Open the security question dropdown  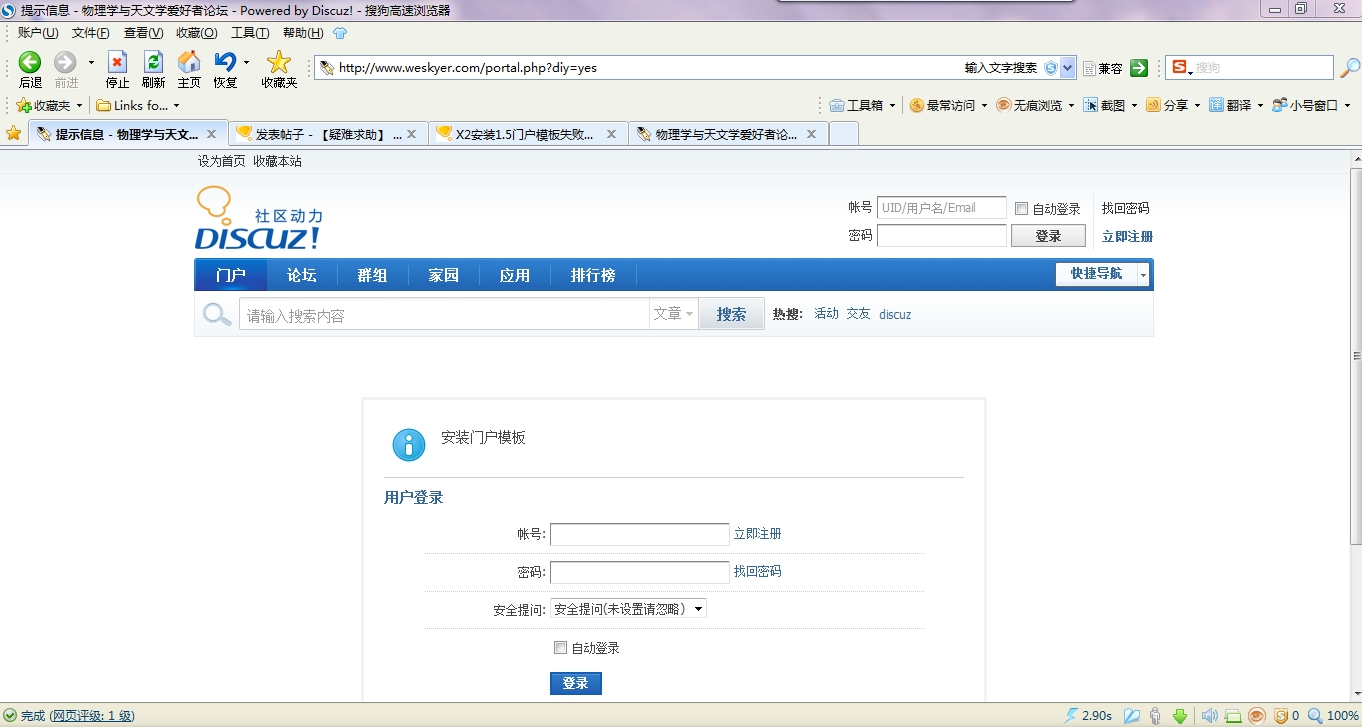628,608
